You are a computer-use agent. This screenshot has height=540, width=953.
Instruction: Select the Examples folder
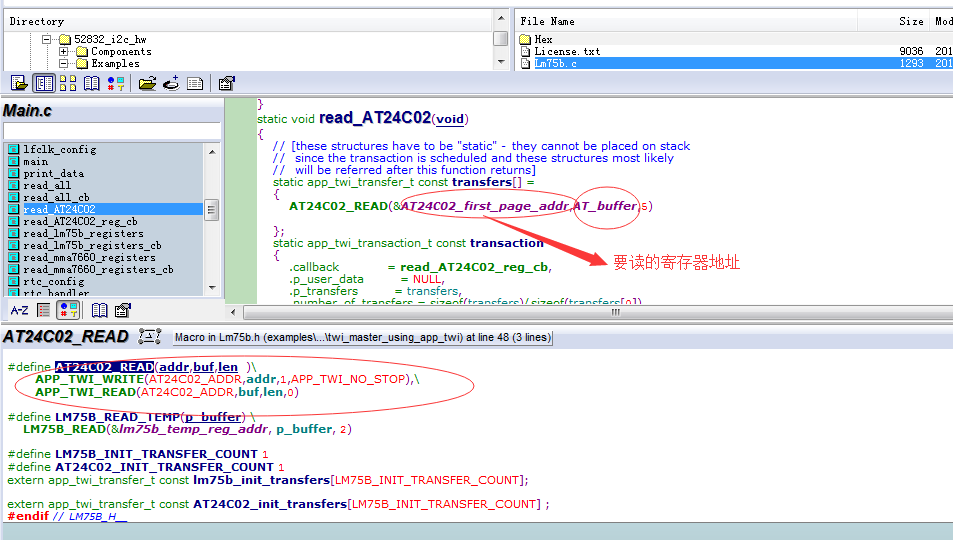(x=115, y=64)
